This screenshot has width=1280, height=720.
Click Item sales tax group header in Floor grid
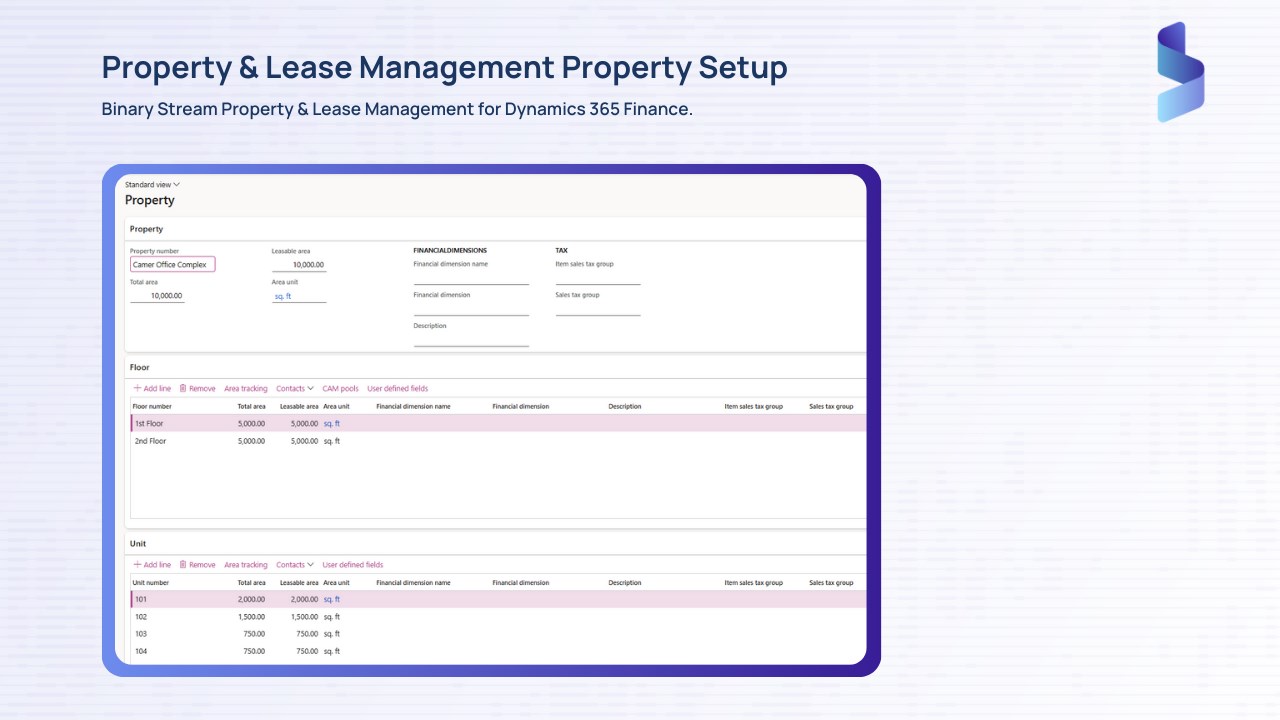(753, 407)
